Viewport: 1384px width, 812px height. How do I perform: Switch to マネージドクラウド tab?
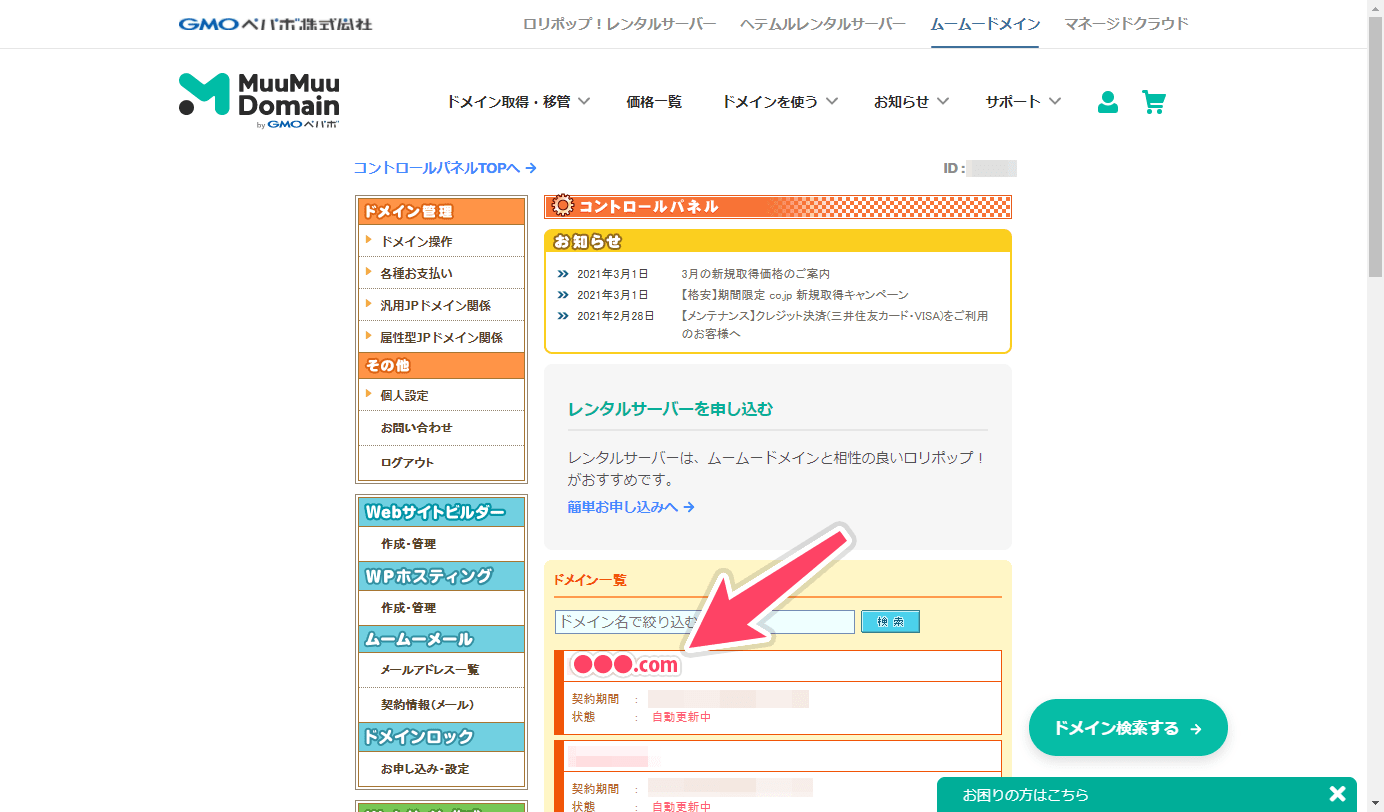(1127, 24)
